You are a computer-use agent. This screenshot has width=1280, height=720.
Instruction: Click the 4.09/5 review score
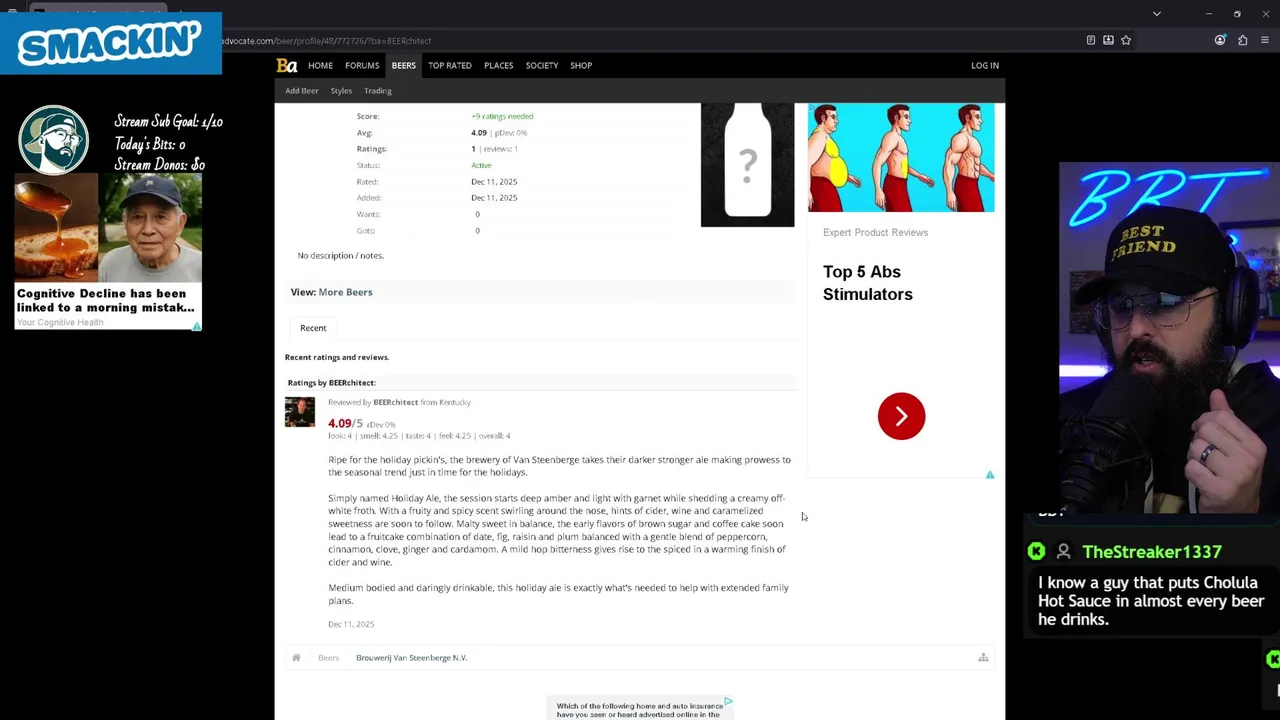click(x=345, y=423)
